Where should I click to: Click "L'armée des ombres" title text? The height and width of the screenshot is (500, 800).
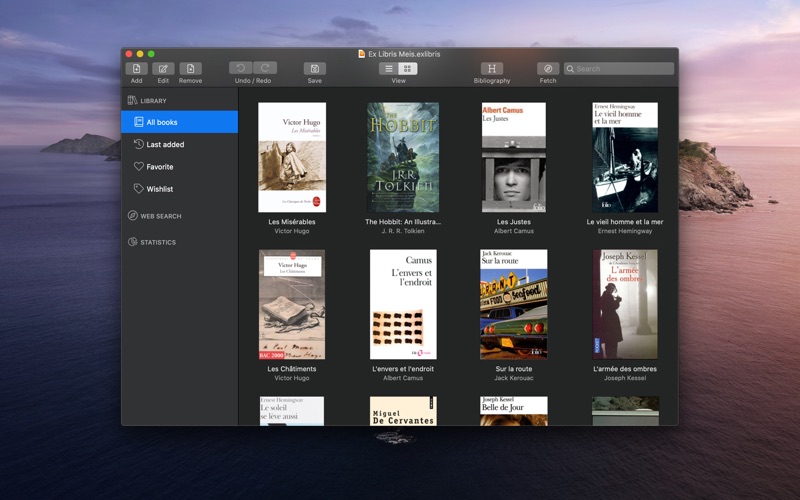pos(625,369)
